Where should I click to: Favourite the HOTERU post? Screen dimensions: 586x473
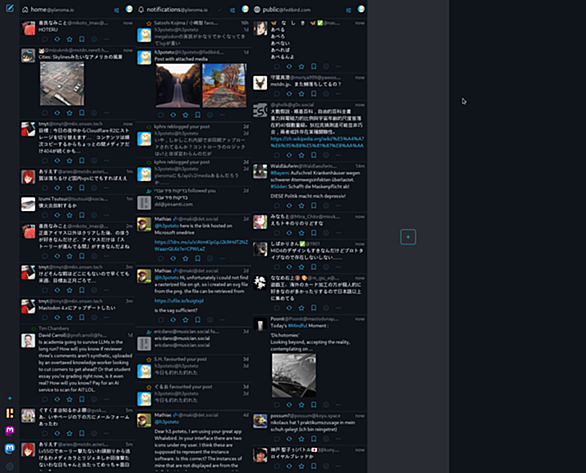(x=70, y=39)
